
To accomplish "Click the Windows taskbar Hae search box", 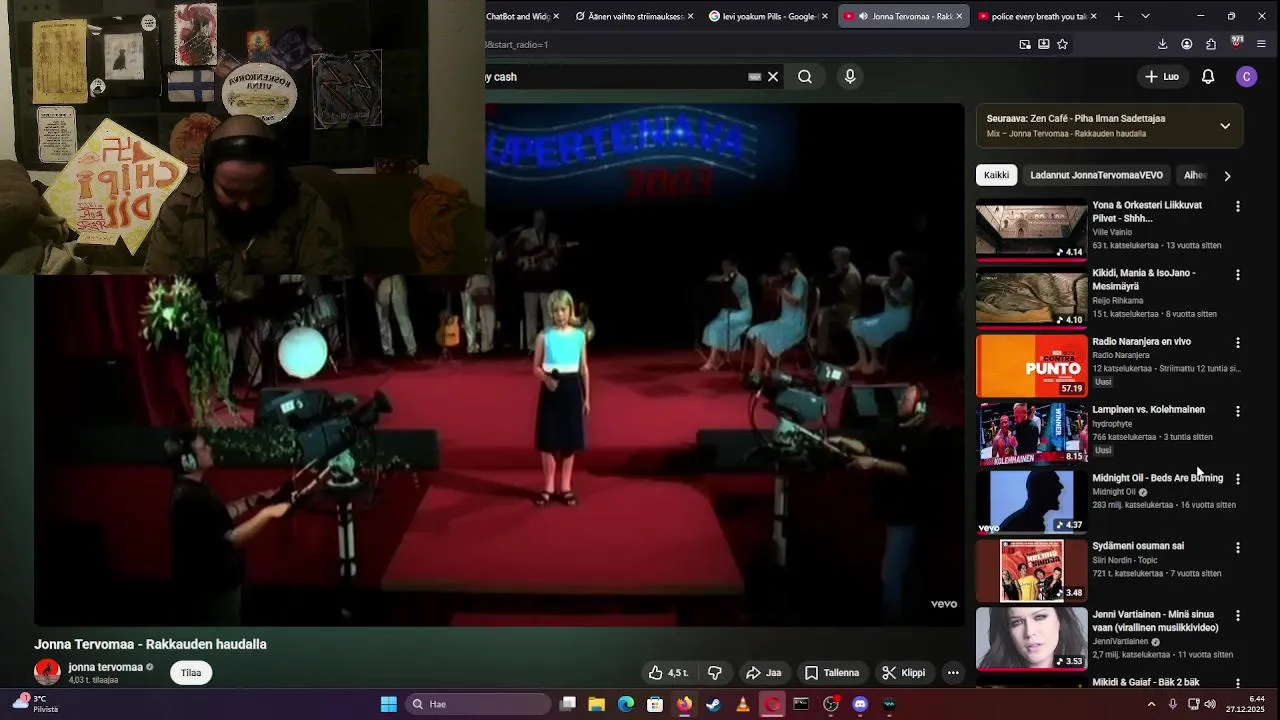I will tap(479, 704).
